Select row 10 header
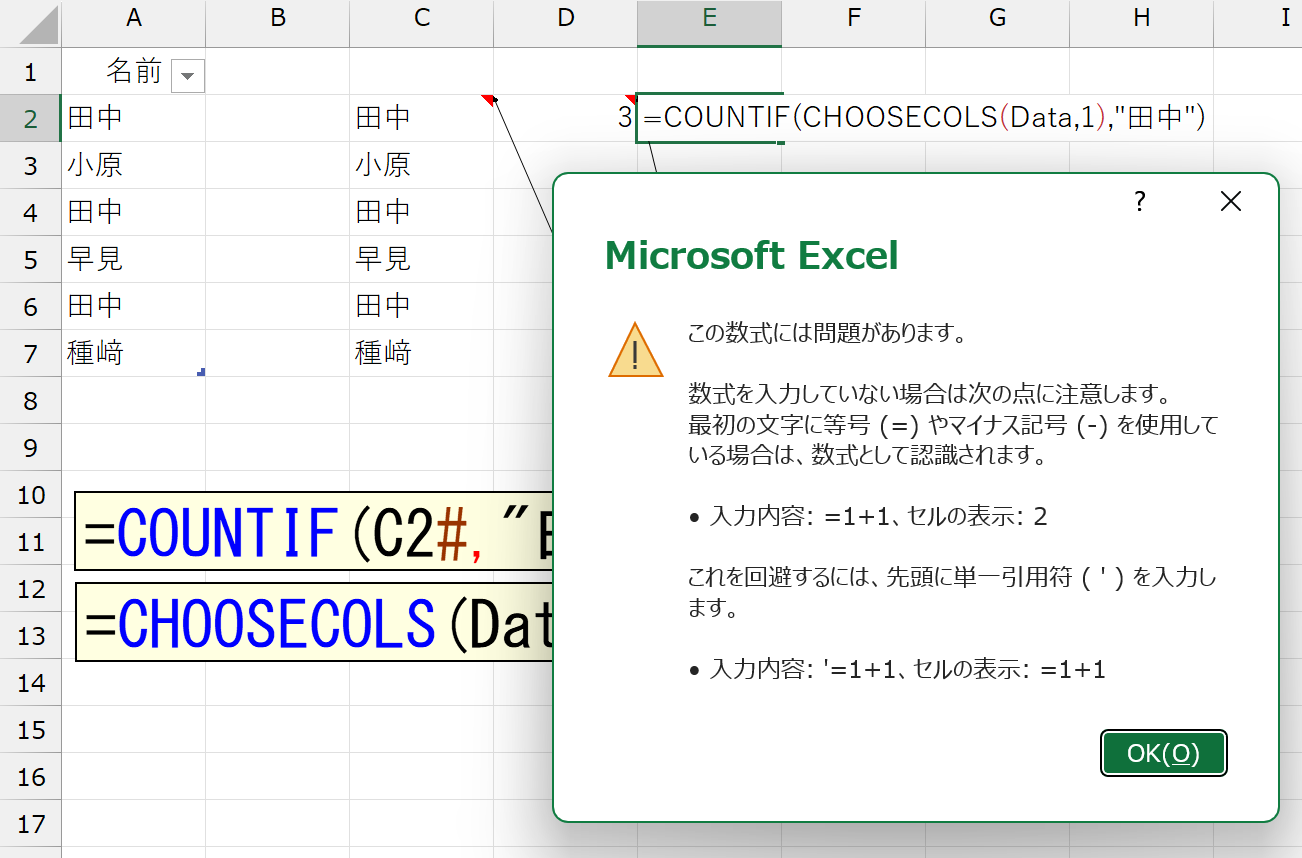Viewport: 1302px width, 858px height. 30,494
